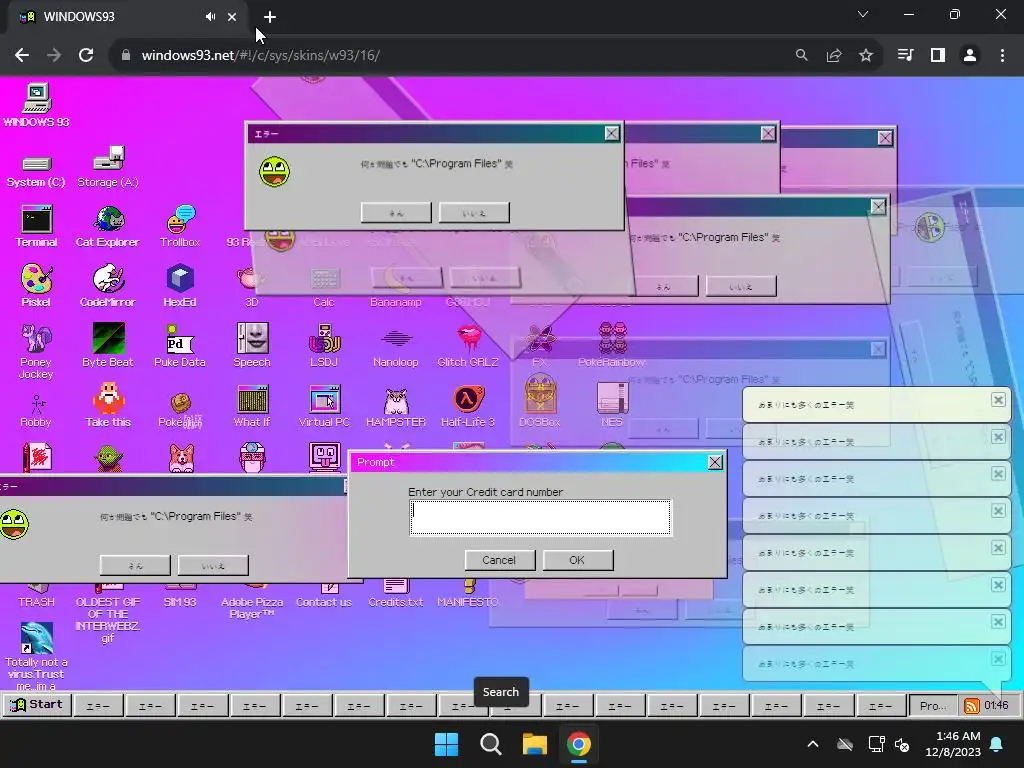
Task: Open System (C:) drive icon
Action: [x=36, y=170]
